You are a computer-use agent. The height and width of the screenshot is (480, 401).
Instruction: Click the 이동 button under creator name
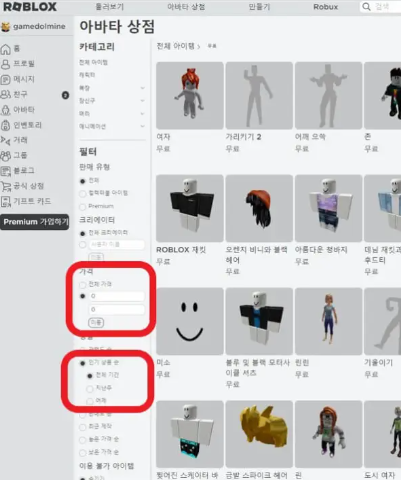pos(96,257)
